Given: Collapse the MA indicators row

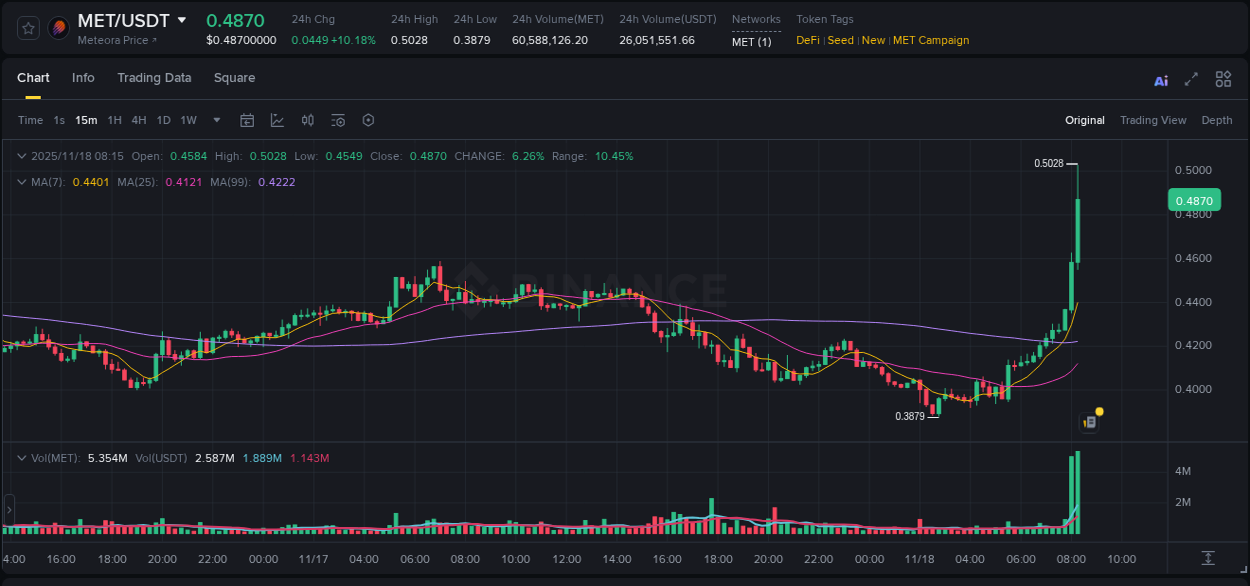Looking at the screenshot, I should pyautogui.click(x=21, y=182).
